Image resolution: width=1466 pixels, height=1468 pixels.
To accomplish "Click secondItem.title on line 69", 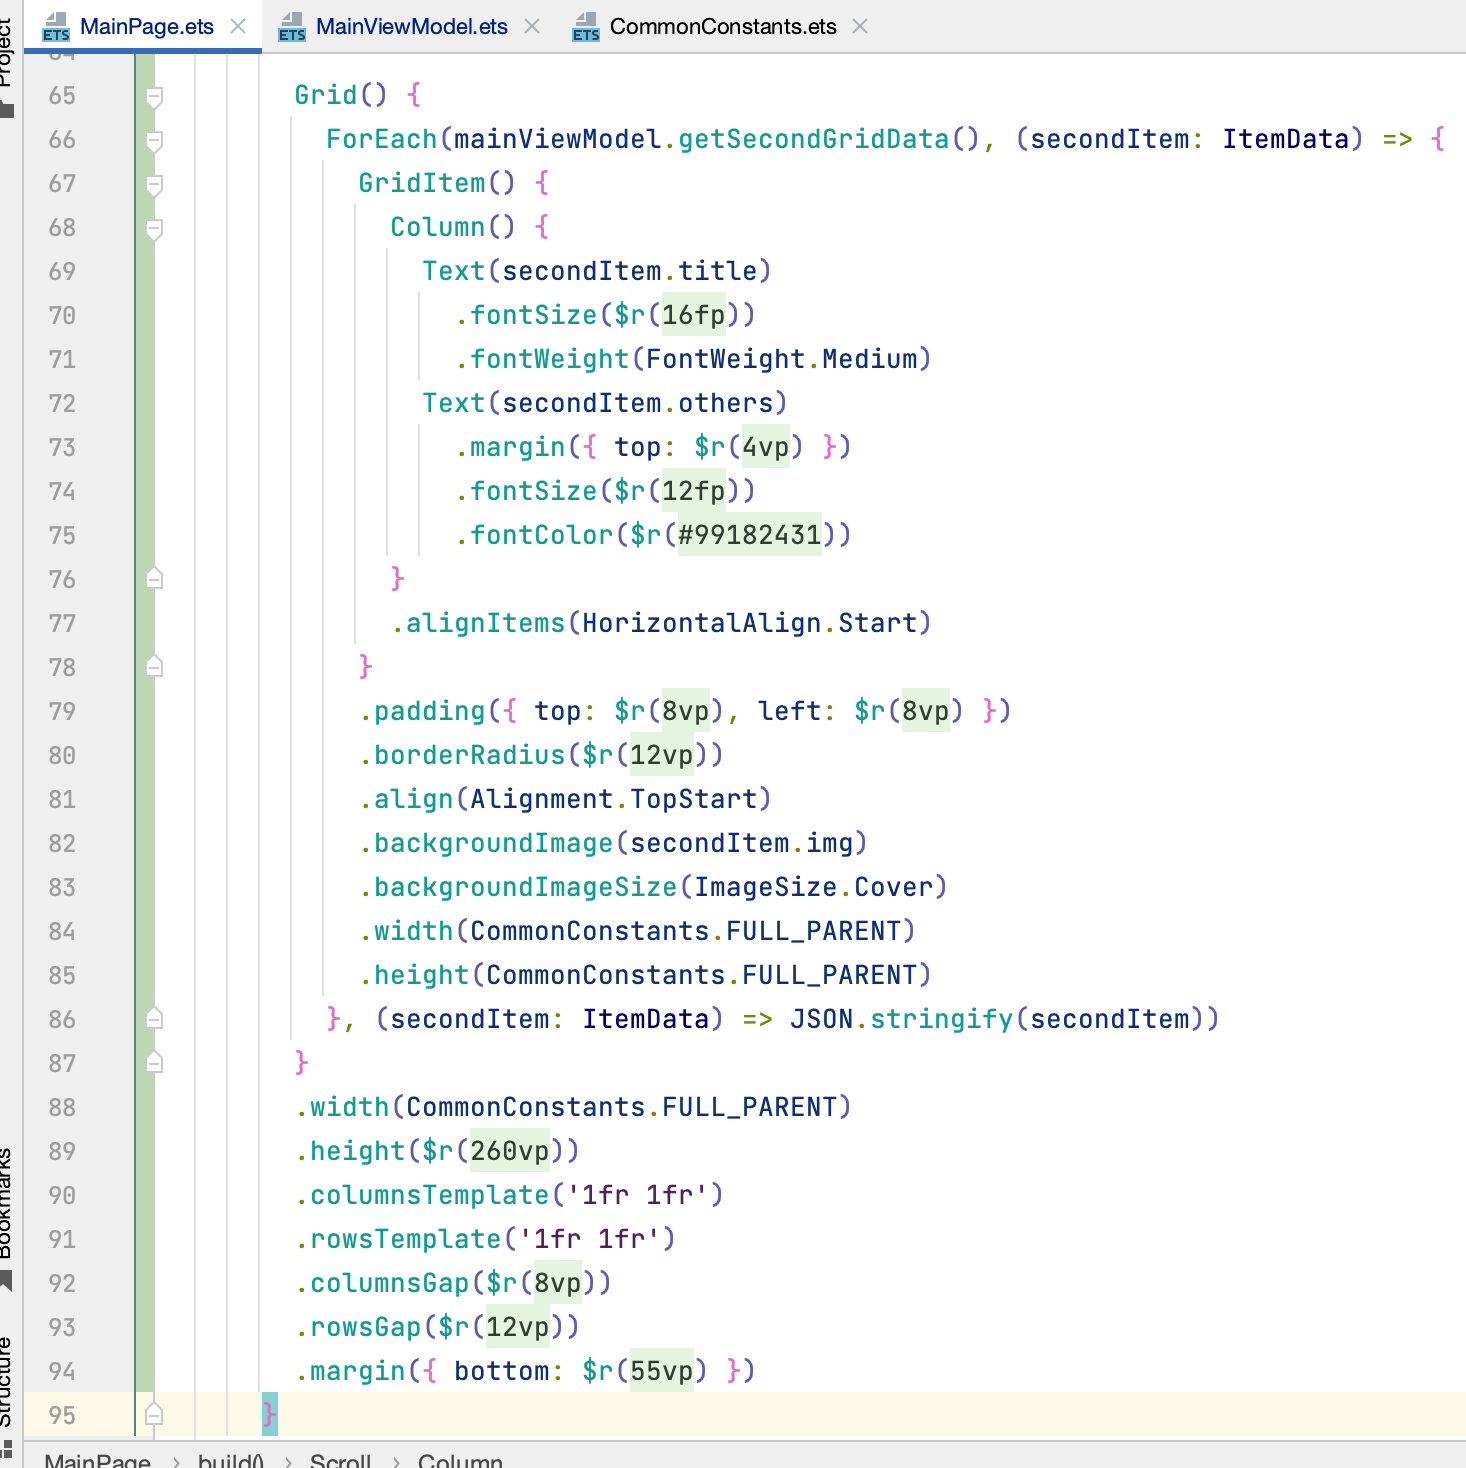I will 630,271.
